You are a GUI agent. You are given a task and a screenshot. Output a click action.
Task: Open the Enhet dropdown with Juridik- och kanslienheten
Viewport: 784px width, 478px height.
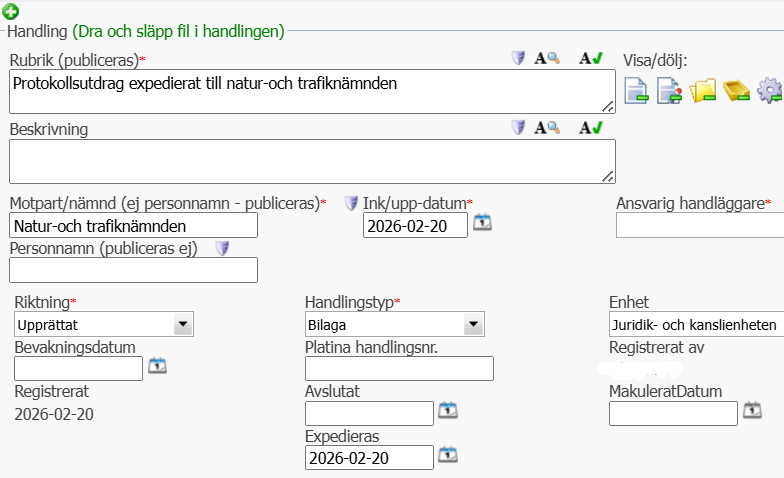coord(696,324)
